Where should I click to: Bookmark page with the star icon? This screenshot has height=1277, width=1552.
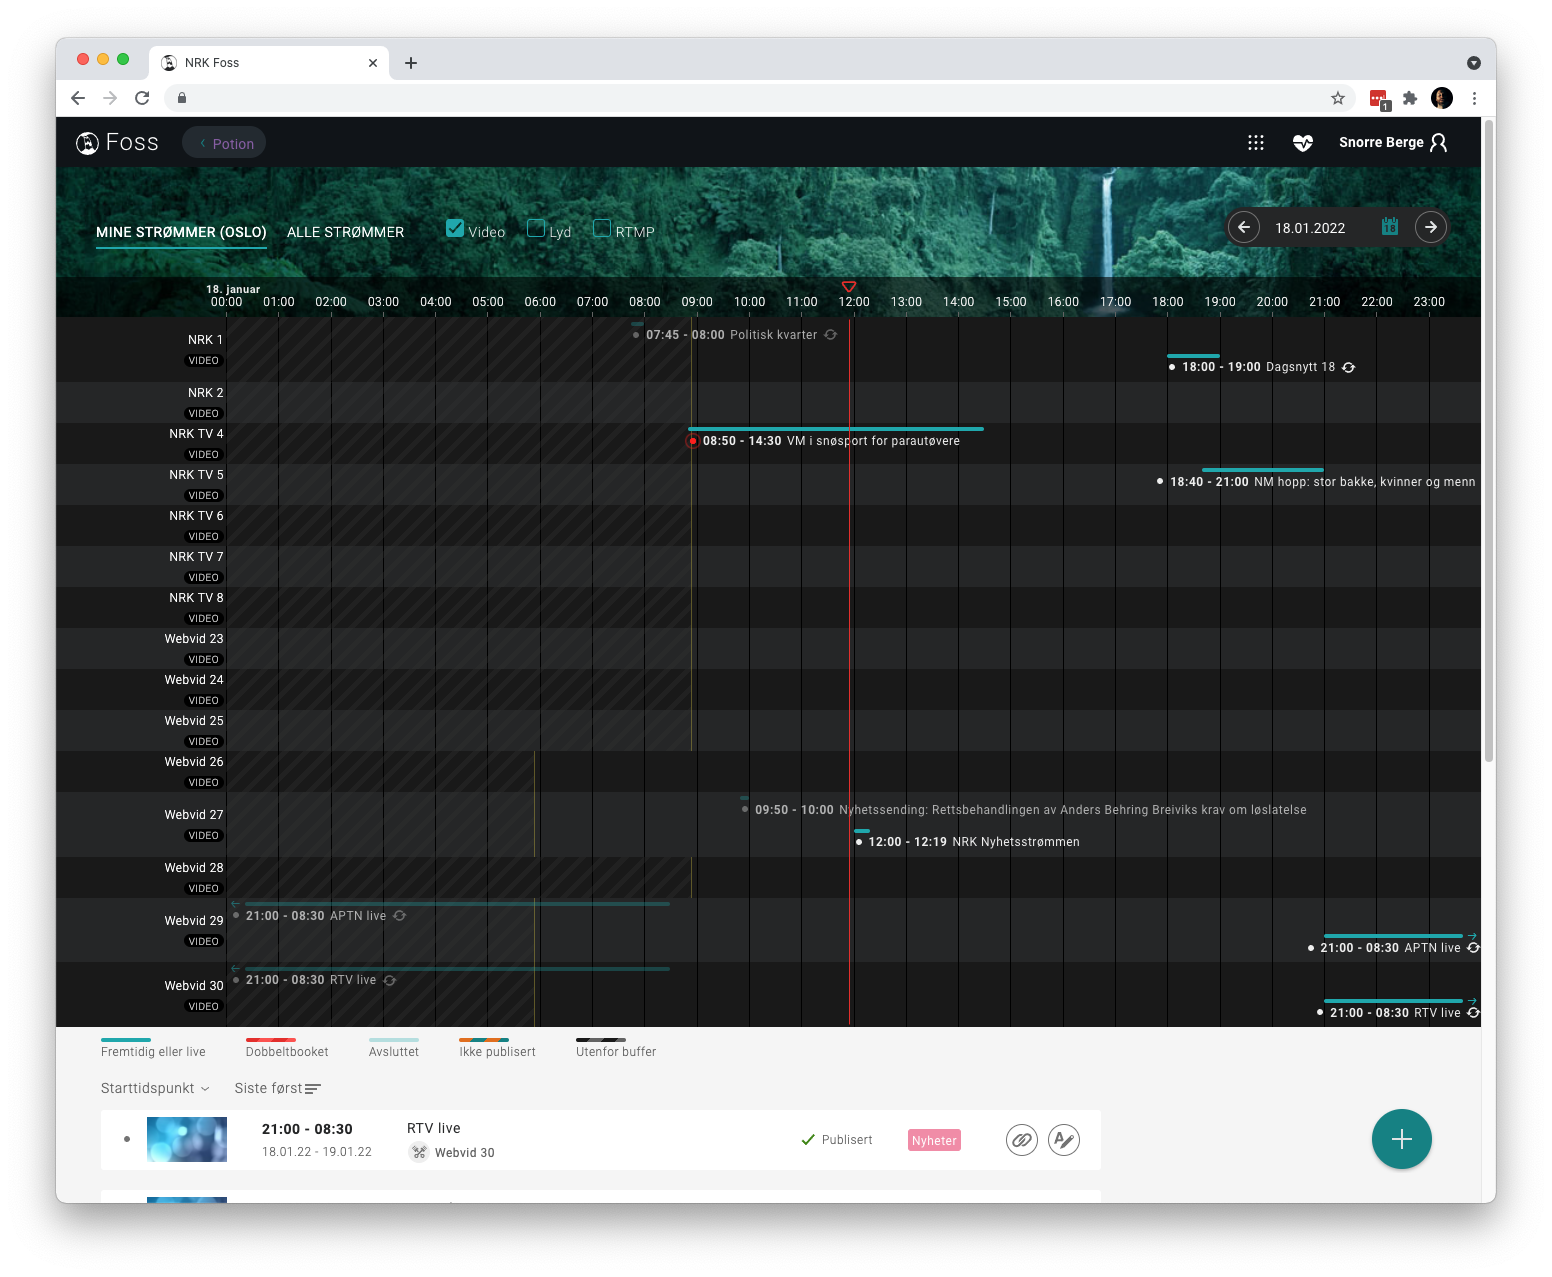pyautogui.click(x=1338, y=98)
